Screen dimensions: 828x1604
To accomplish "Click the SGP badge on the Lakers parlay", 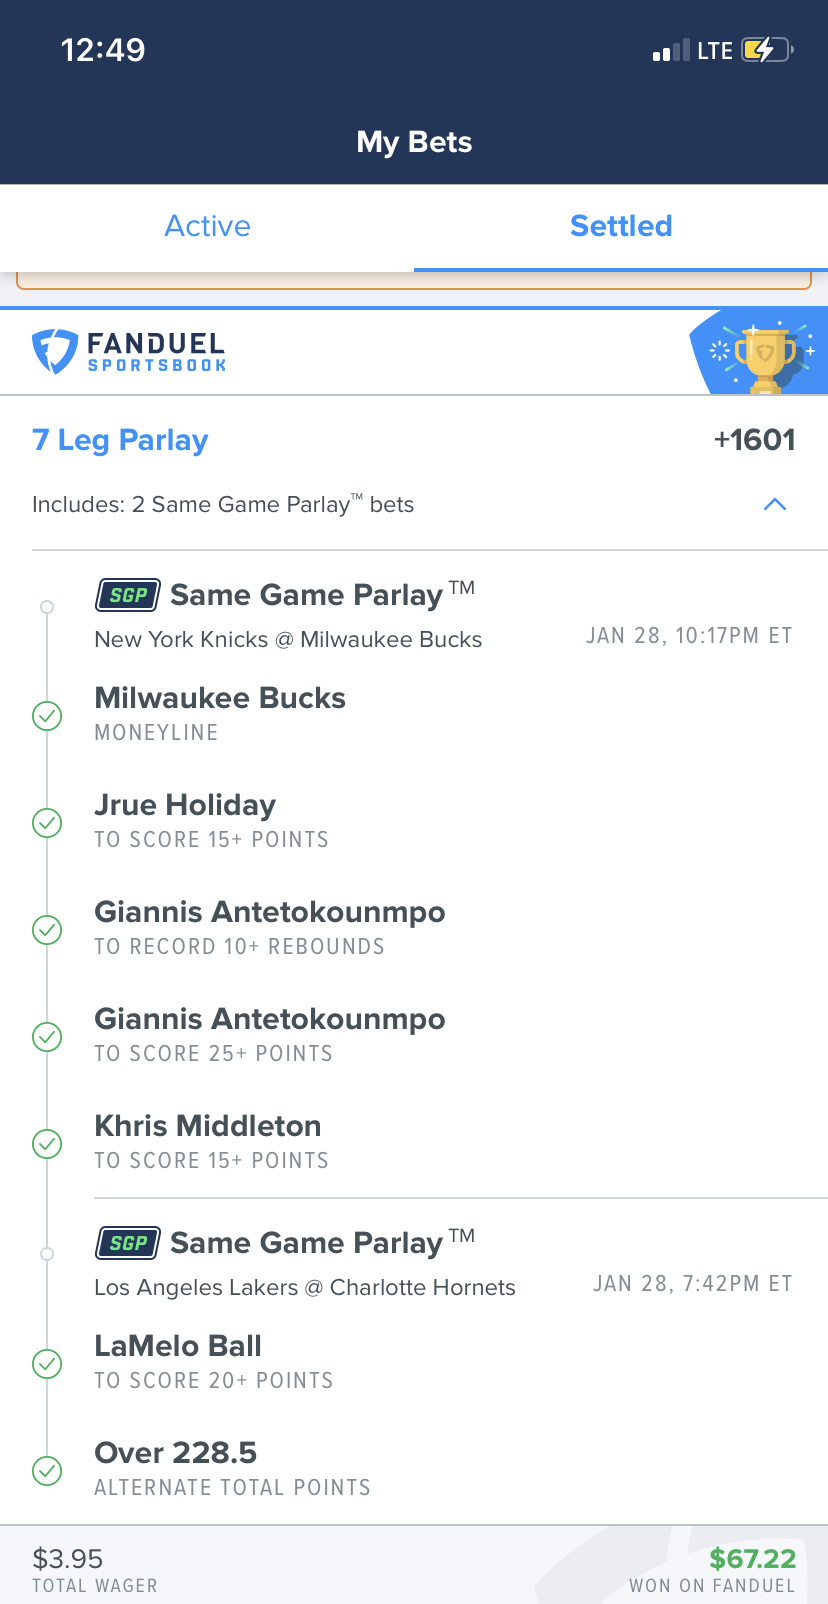I will click(x=128, y=1243).
